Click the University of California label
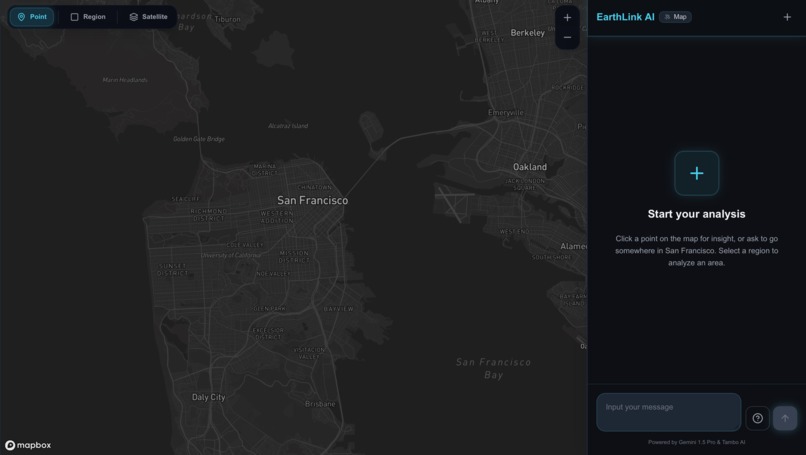806x455 pixels. tap(231, 256)
